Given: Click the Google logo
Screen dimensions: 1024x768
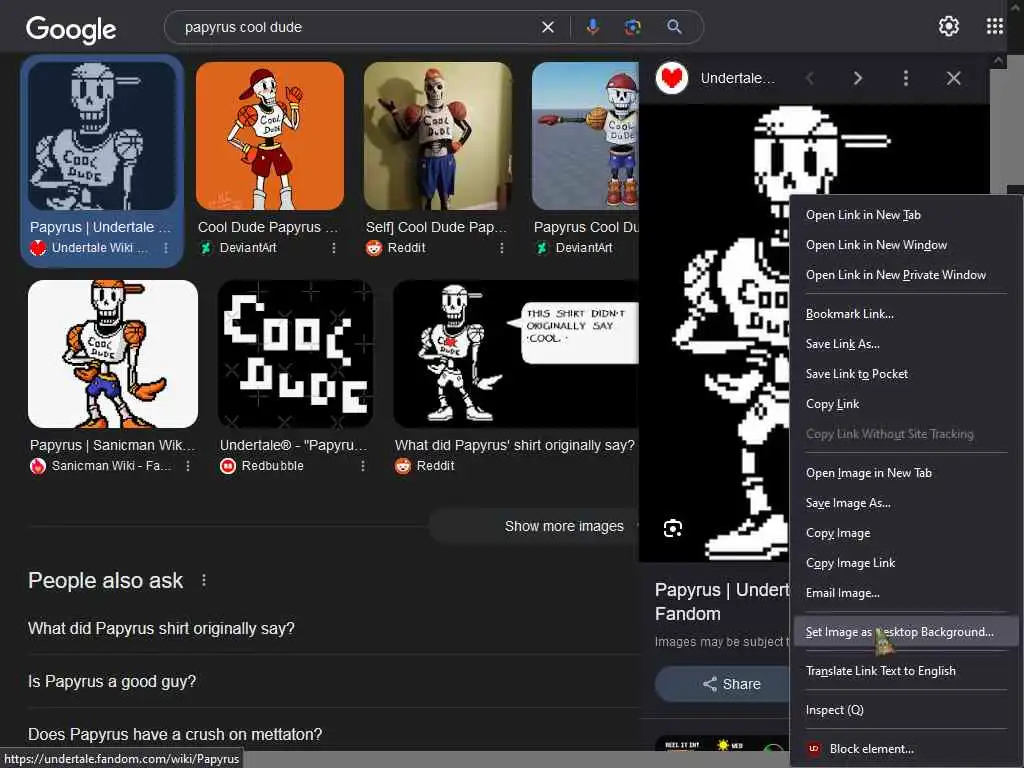Looking at the screenshot, I should [71, 29].
